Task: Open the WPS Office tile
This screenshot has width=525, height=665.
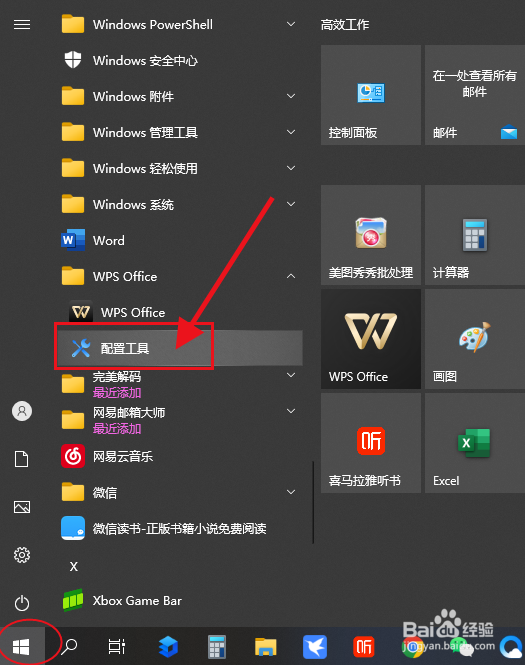Action: click(x=371, y=339)
